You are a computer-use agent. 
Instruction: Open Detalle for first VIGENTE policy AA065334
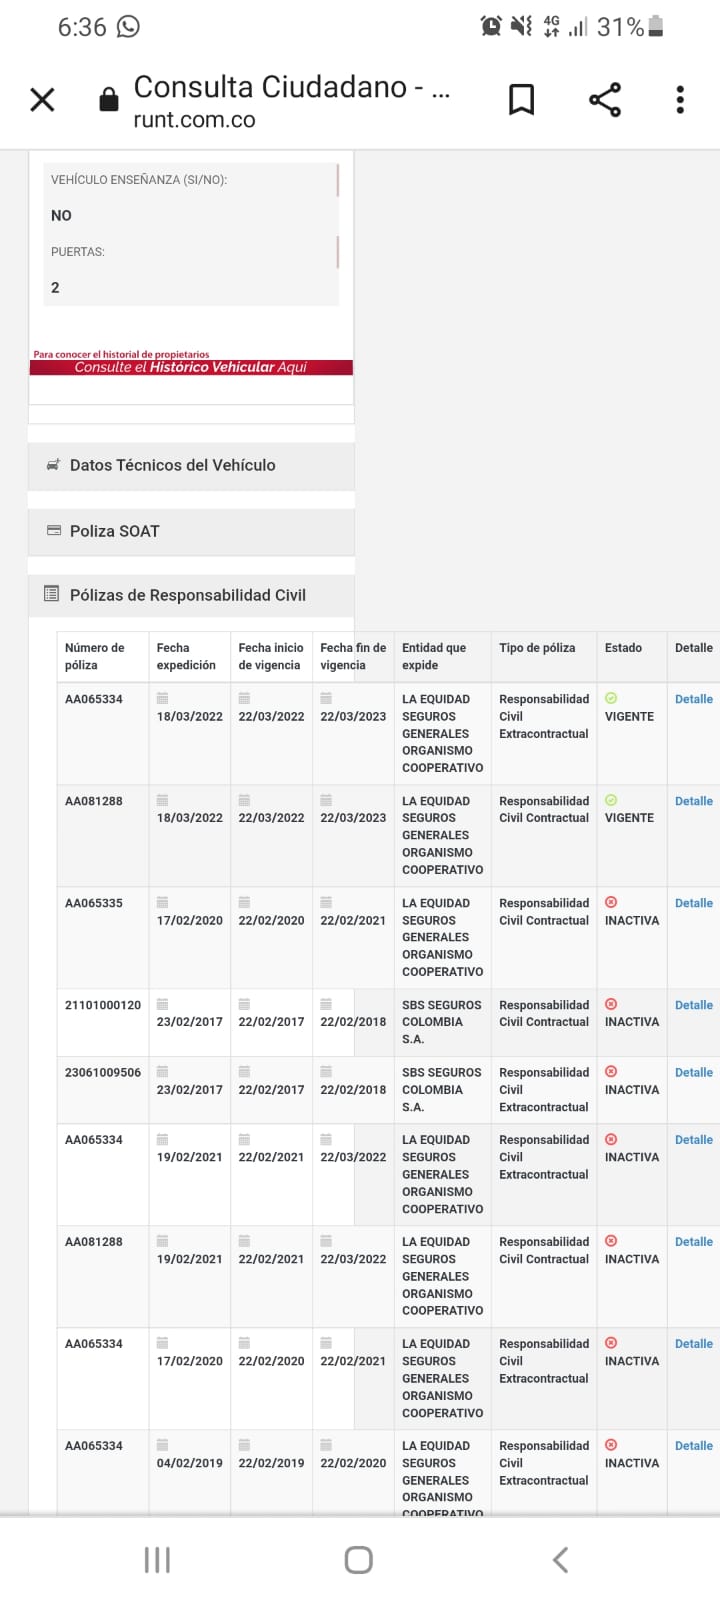click(693, 699)
